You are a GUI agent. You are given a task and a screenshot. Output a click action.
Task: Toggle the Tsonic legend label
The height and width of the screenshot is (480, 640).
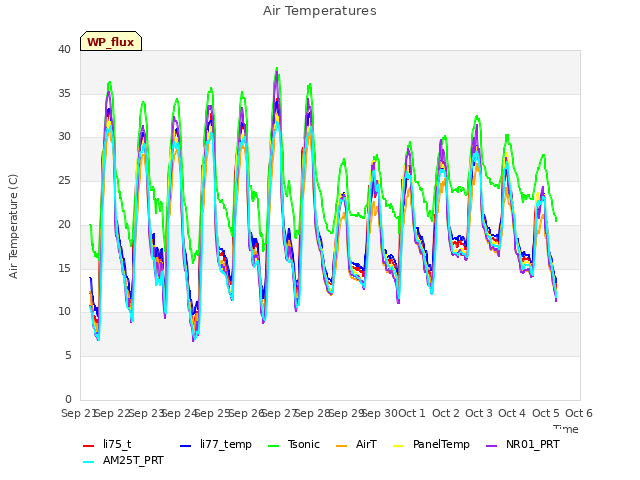point(304,444)
